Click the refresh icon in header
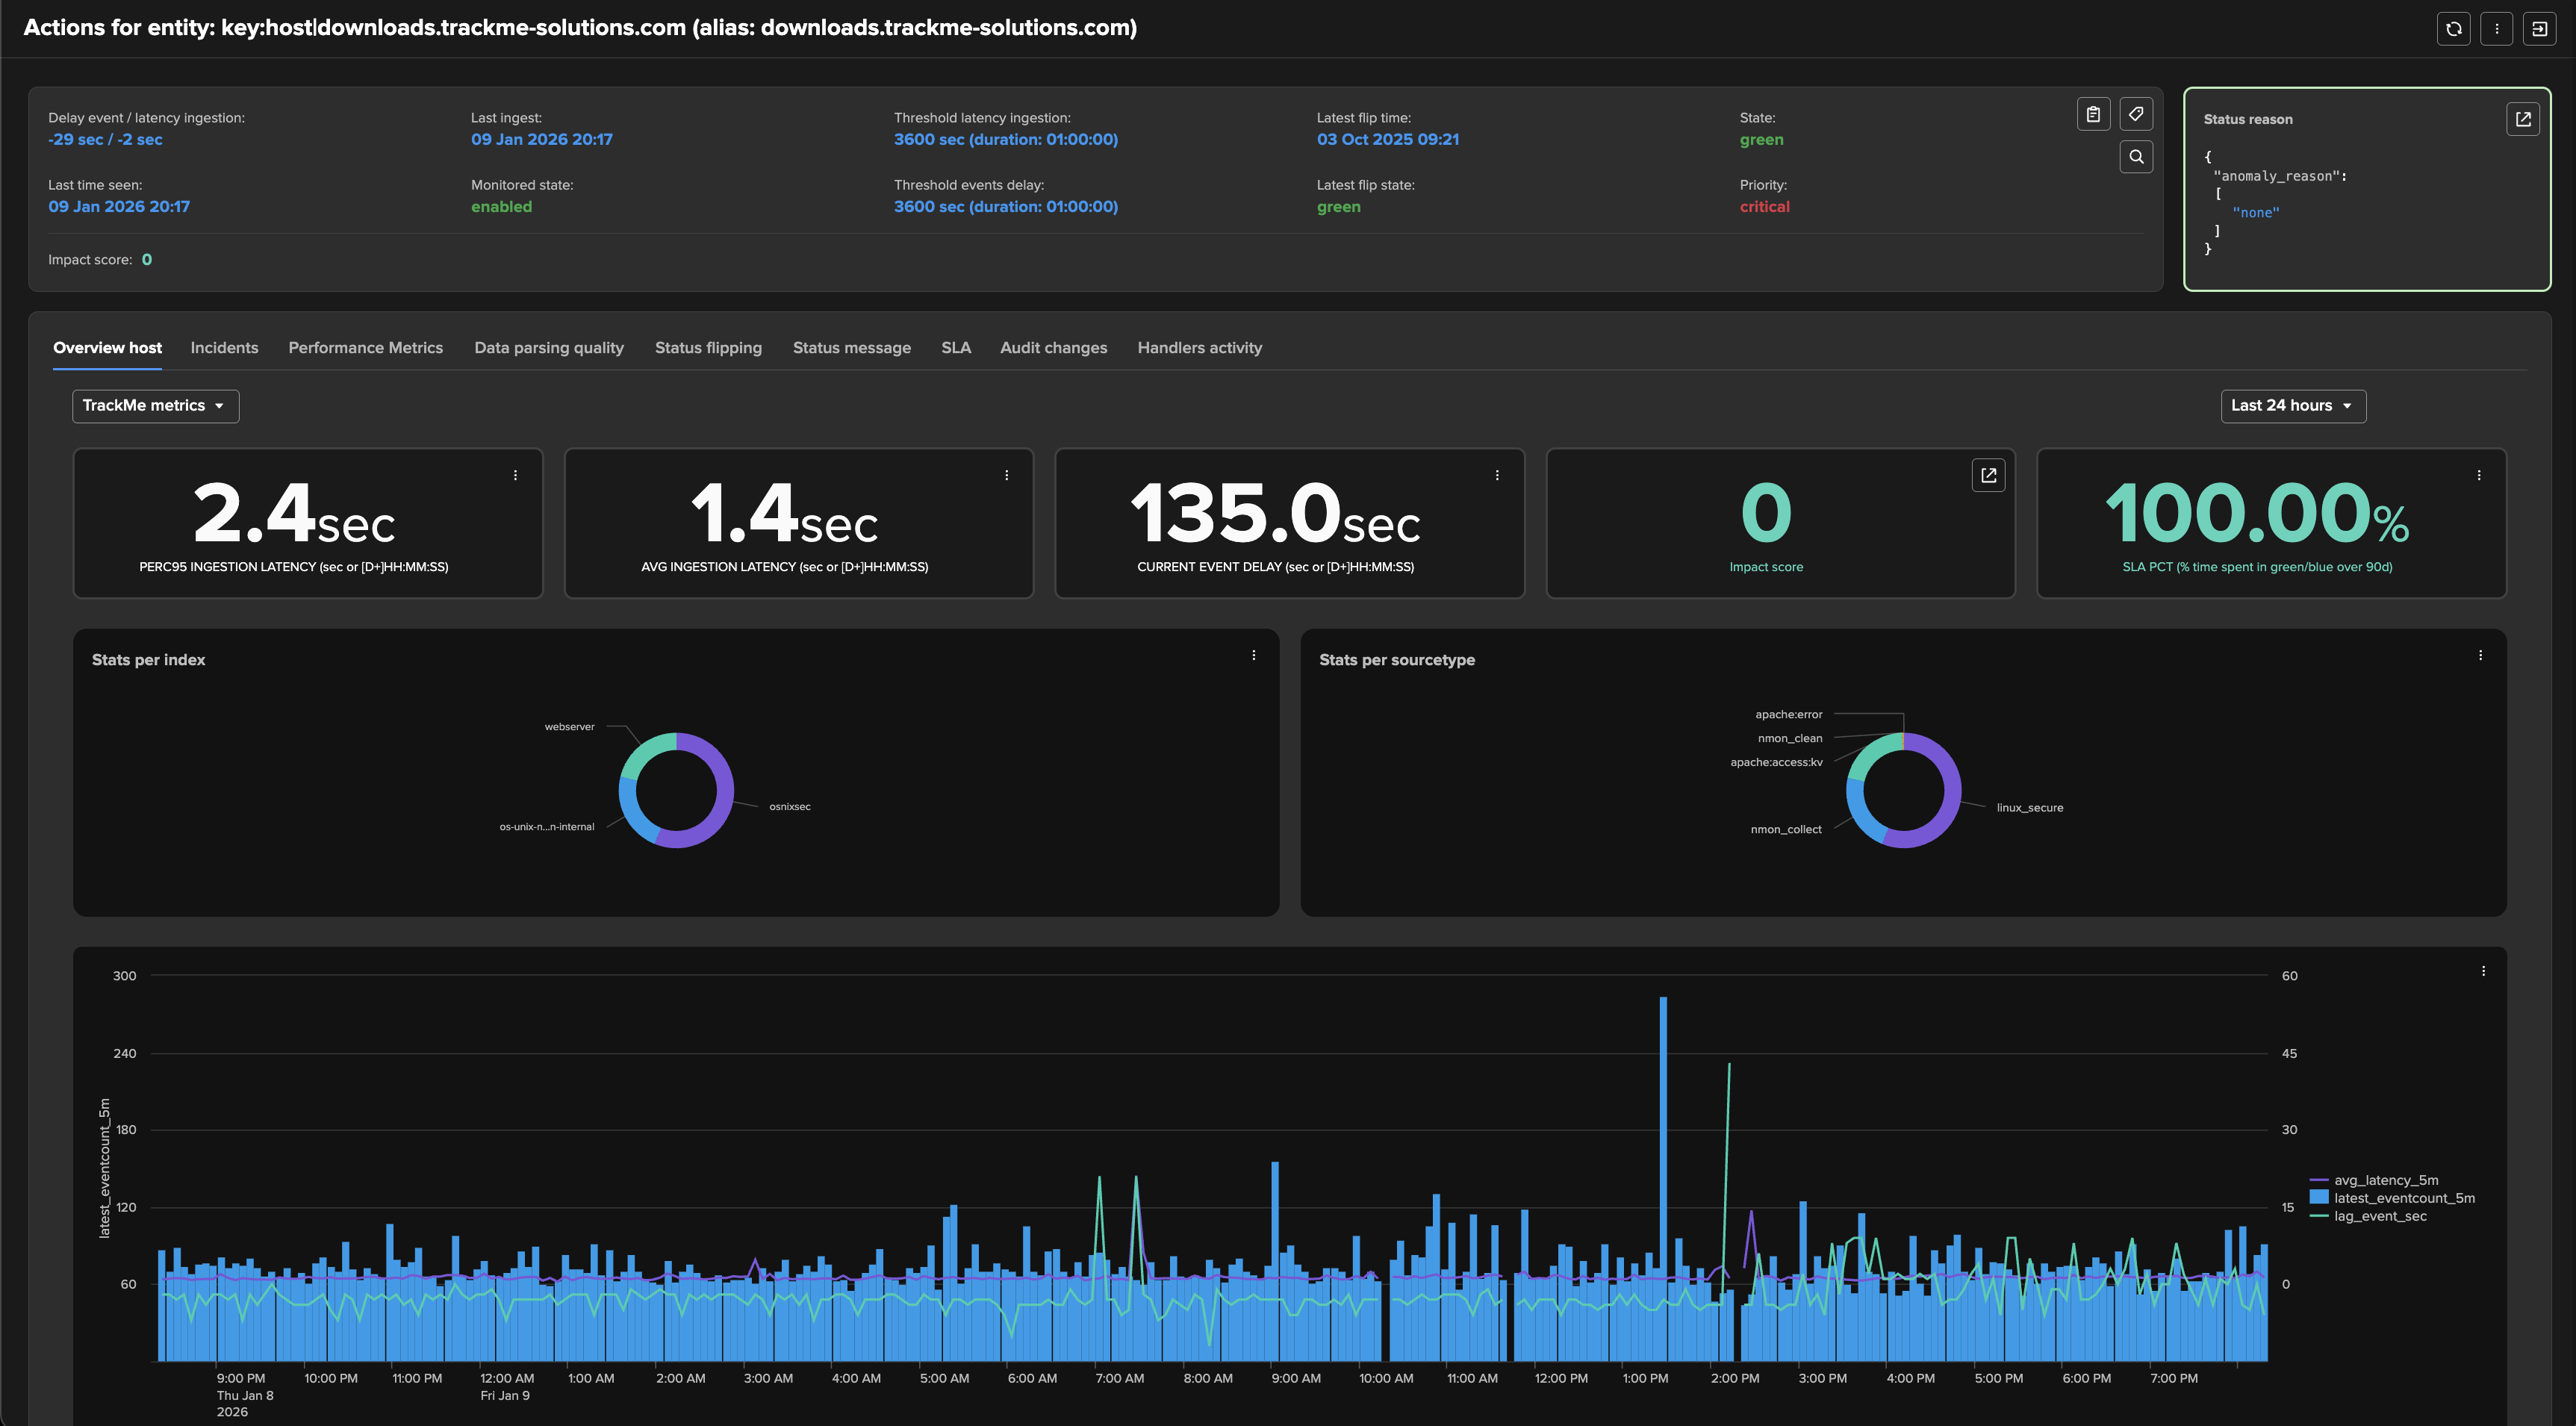 point(2453,29)
